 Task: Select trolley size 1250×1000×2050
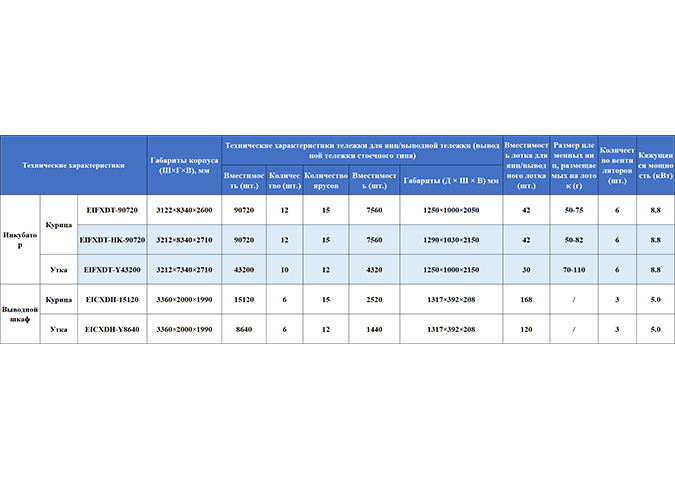click(451, 210)
